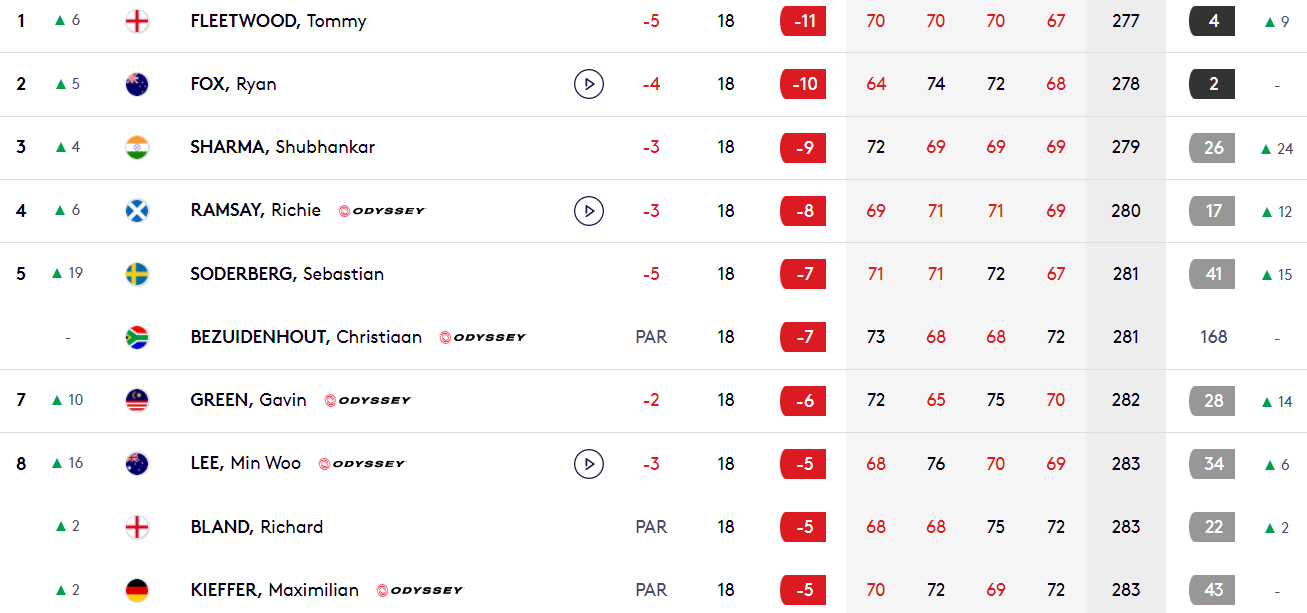The image size is (1307, 613).
Task: Click Gavin Green's -6 score badge
Action: click(803, 400)
